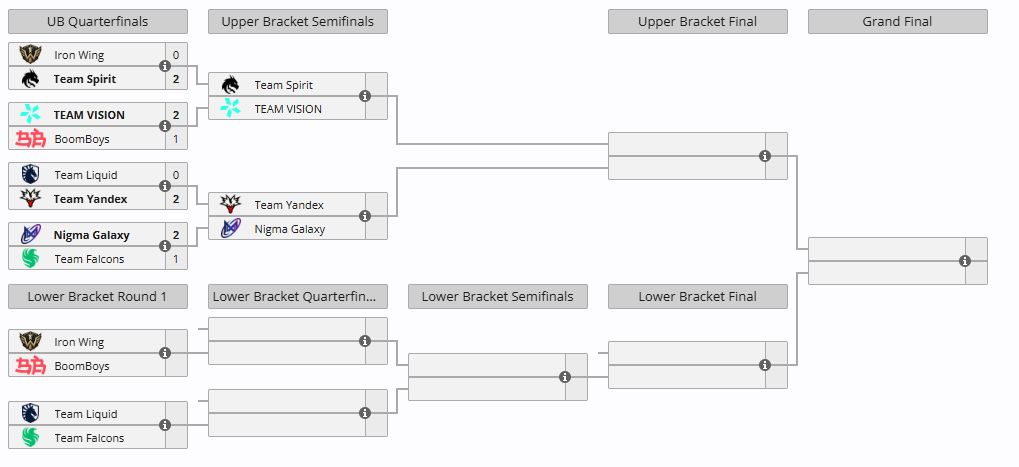Open the Lower Bracket Final info icon
1019x467 pixels.
pyautogui.click(x=765, y=365)
